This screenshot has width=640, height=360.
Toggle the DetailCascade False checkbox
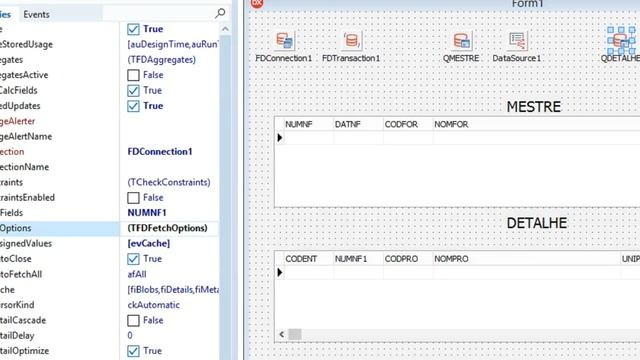pos(133,320)
